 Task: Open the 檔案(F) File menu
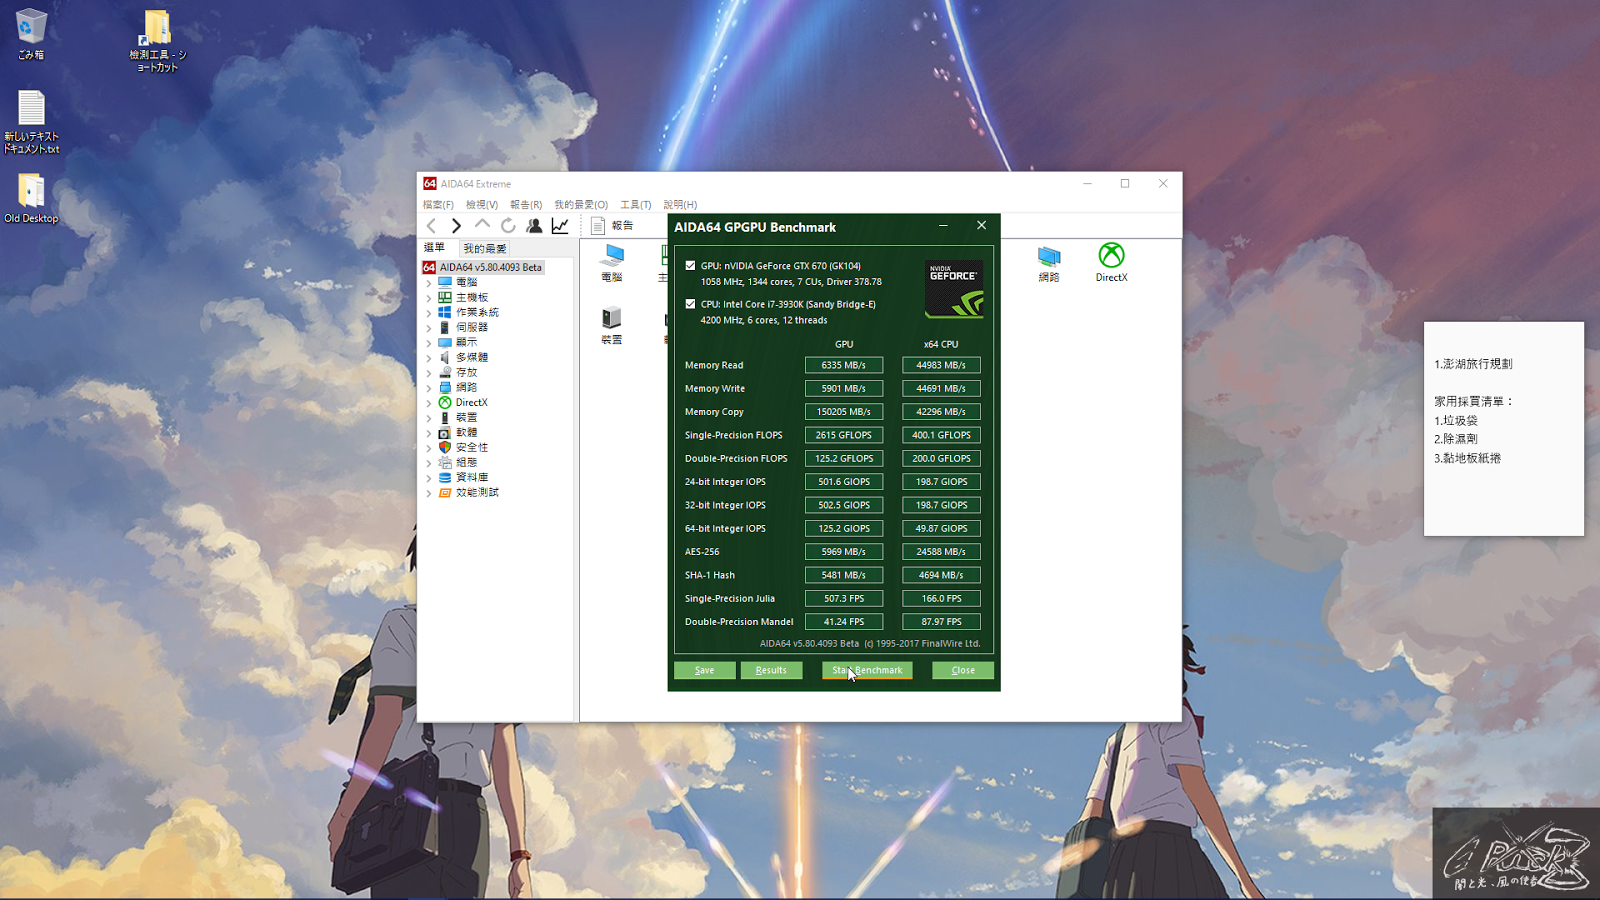tap(438, 205)
